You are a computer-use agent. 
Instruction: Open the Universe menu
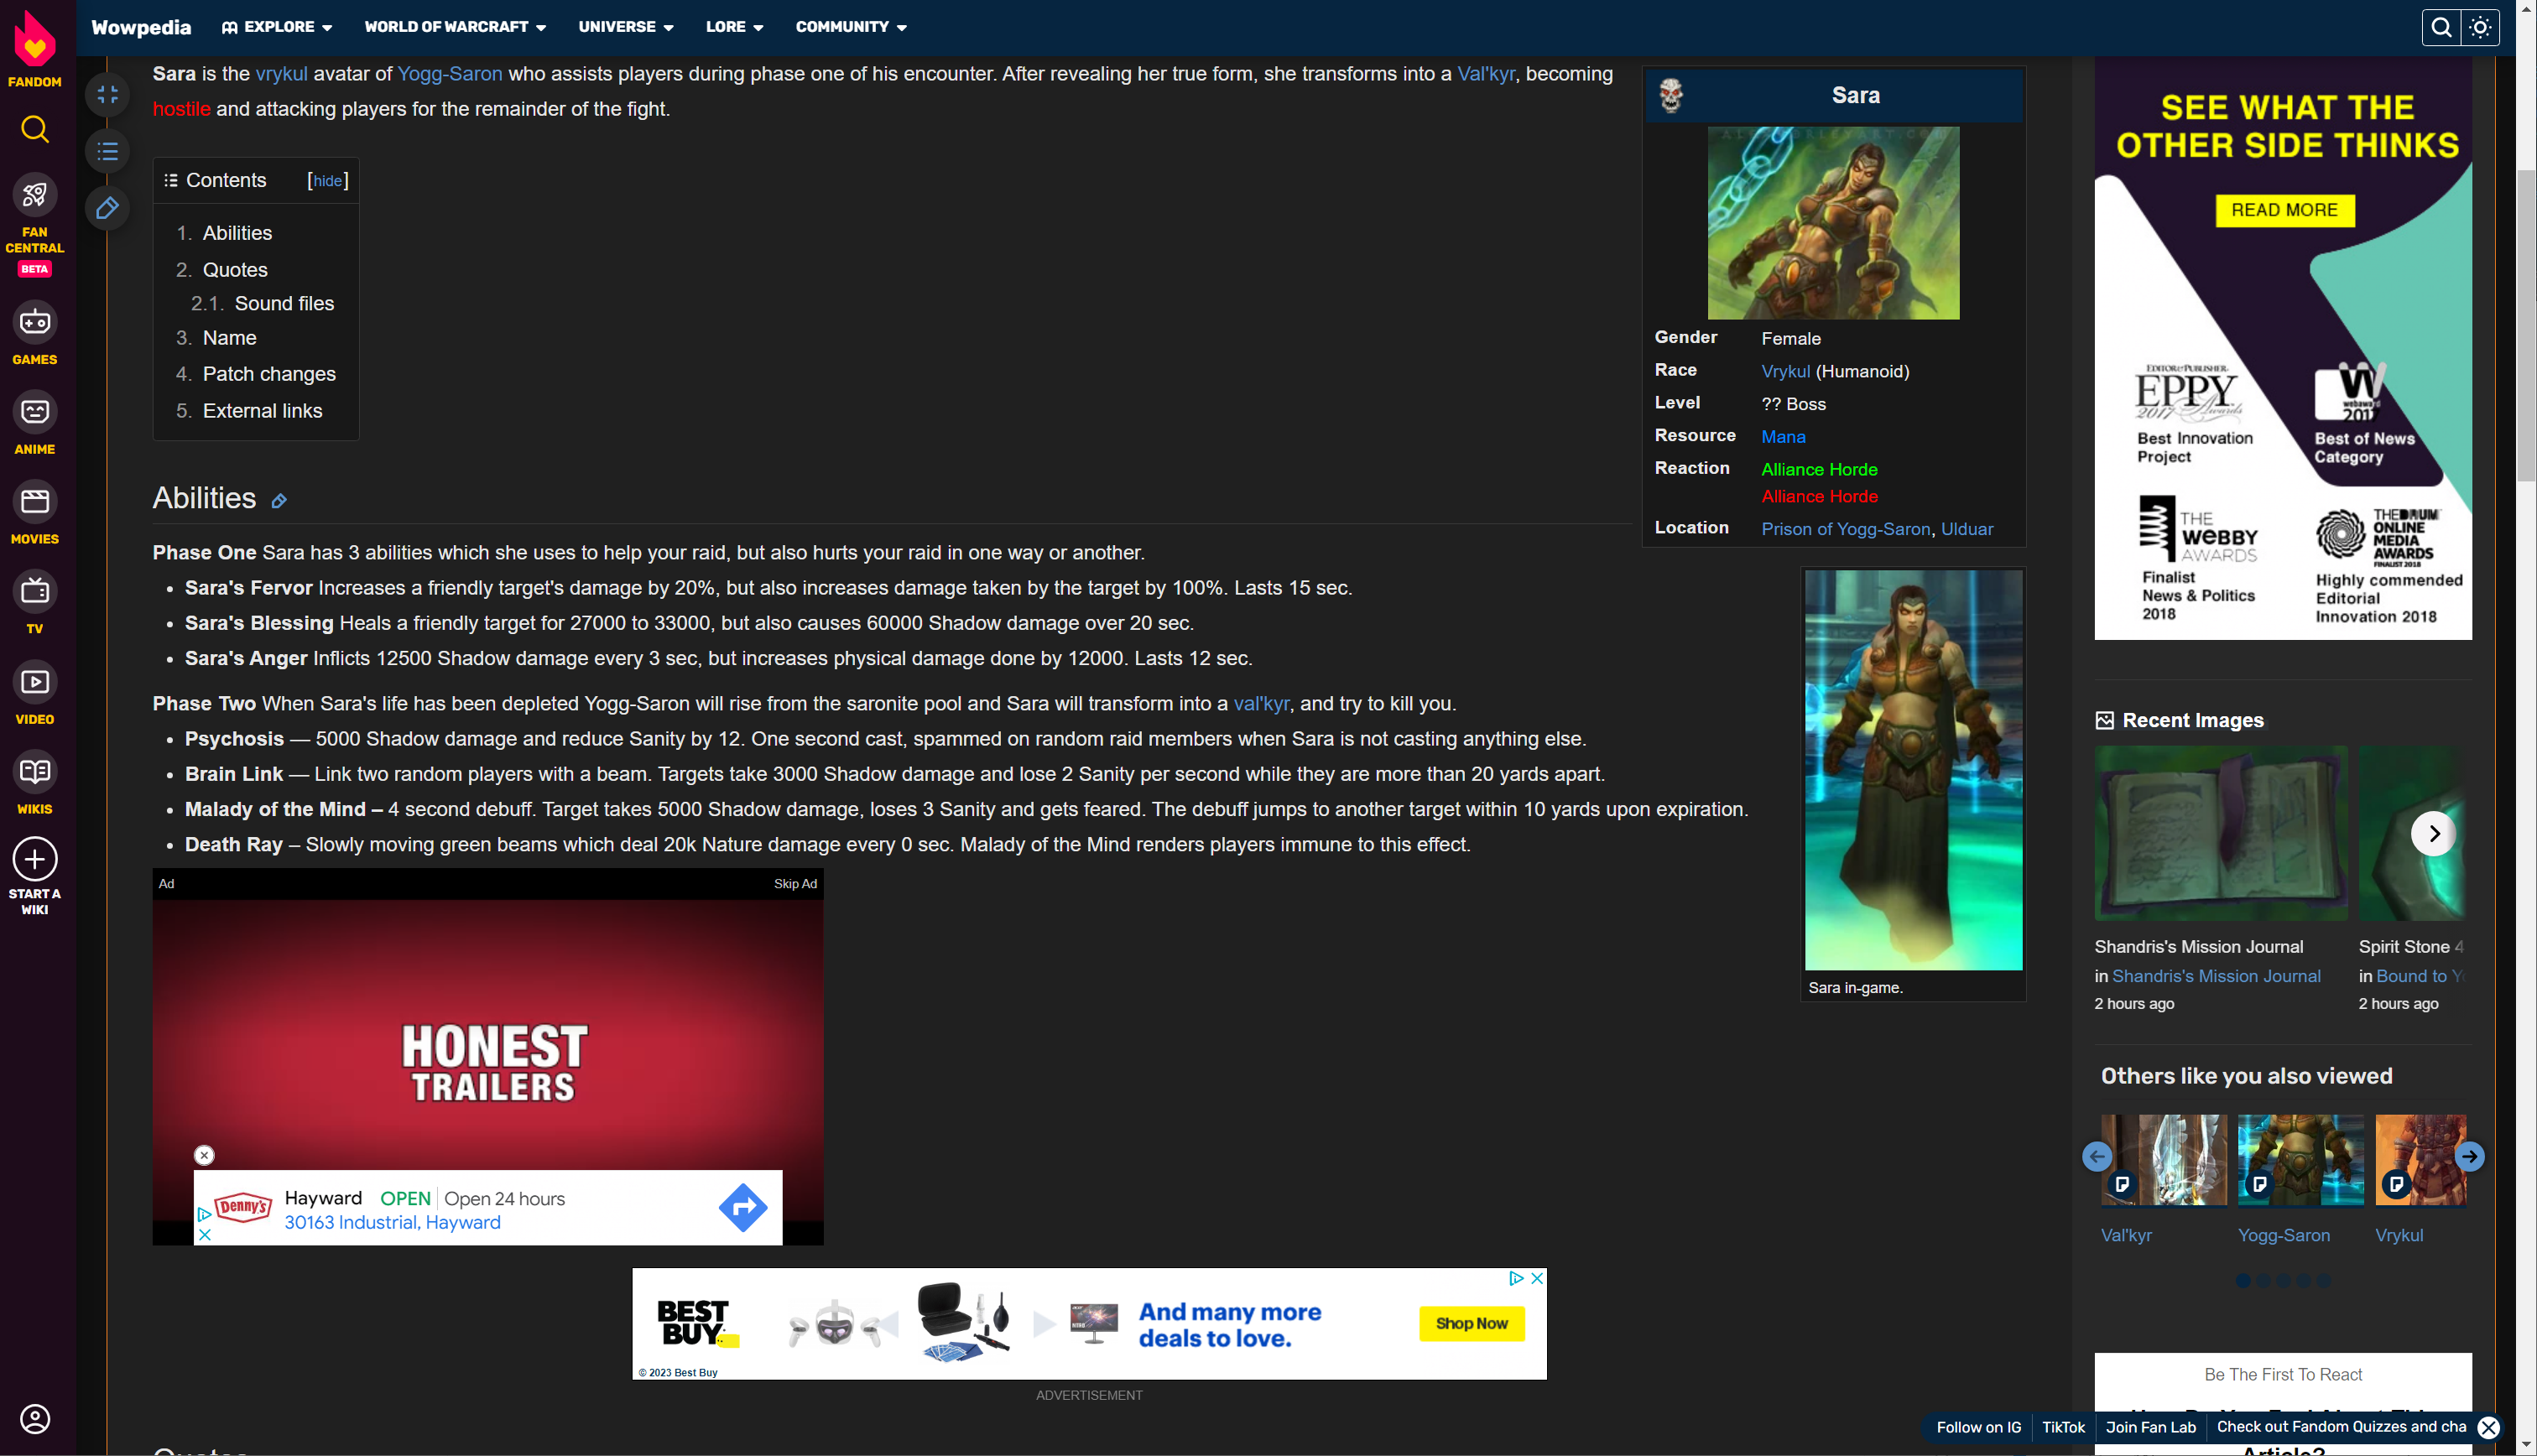pyautogui.click(x=626, y=27)
